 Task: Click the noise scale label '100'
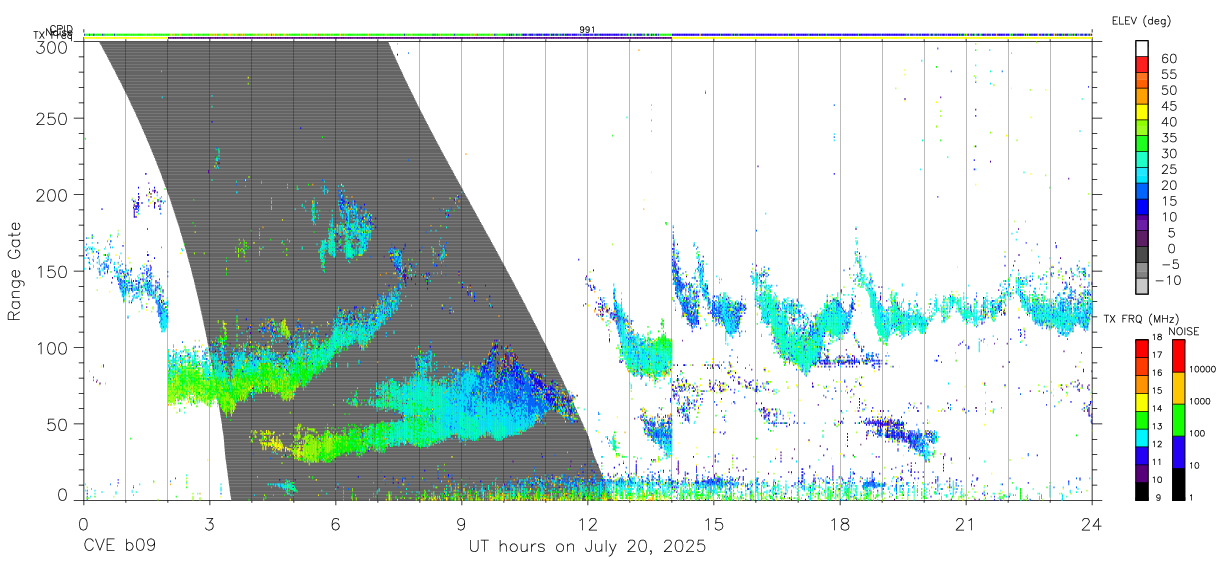[x=1197, y=433]
